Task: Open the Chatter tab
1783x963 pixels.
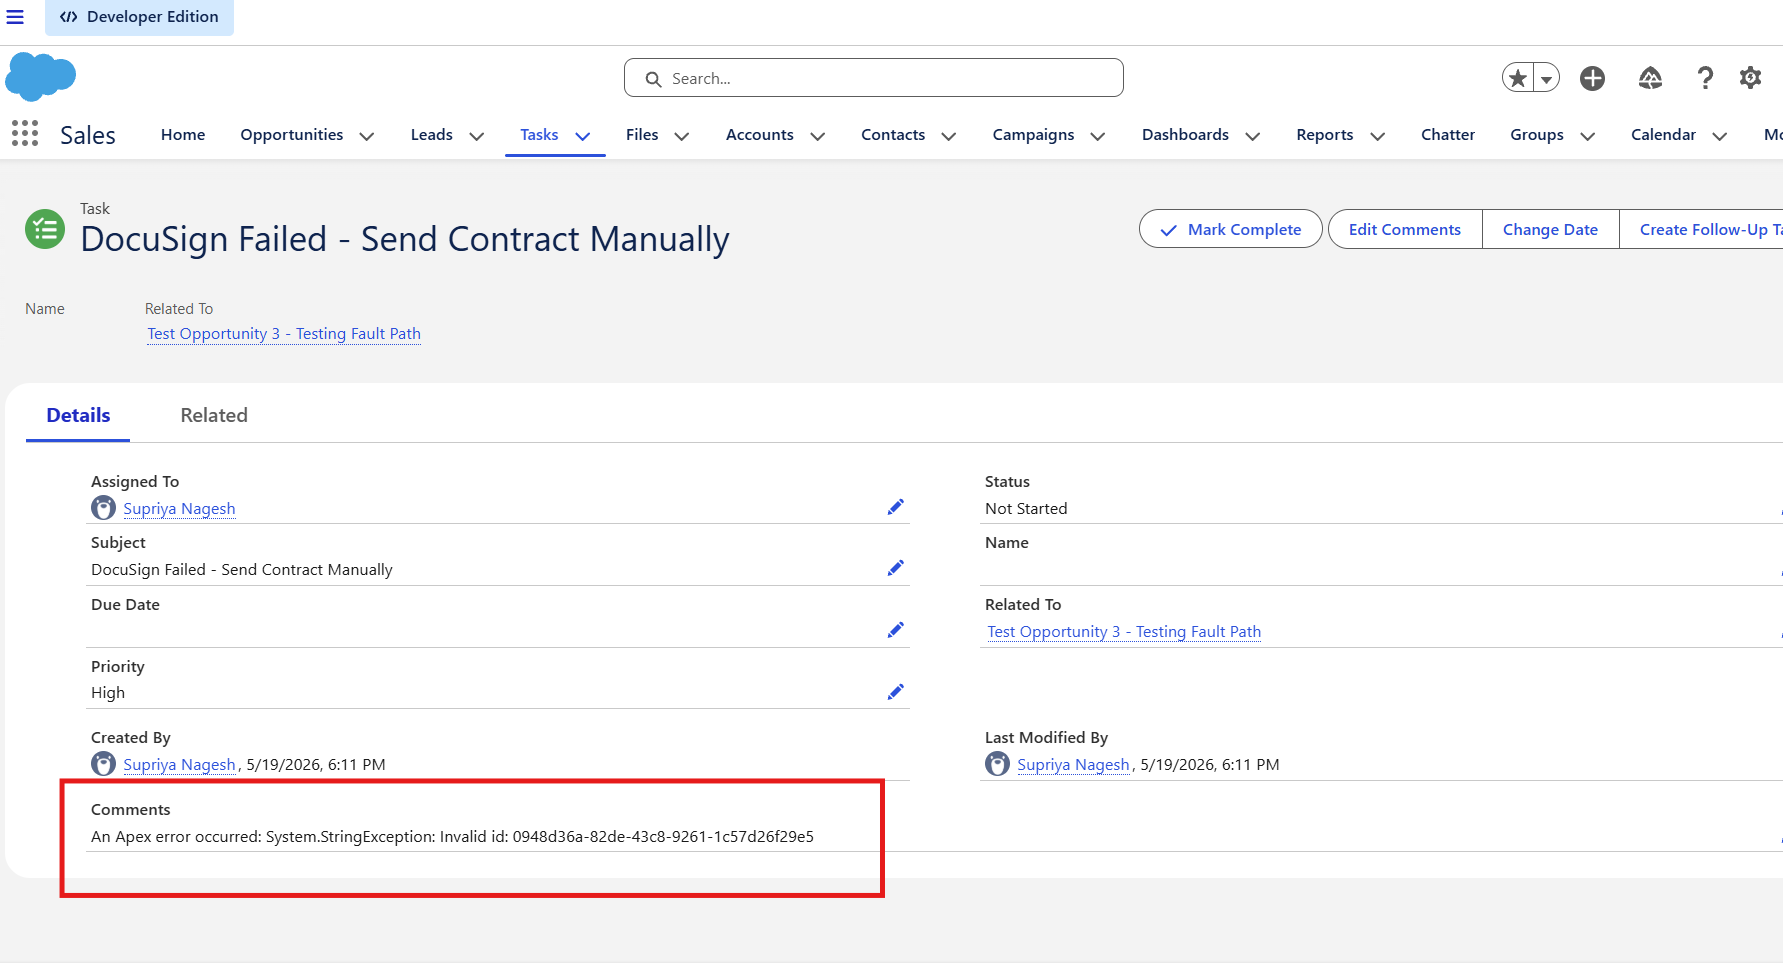Action: (1448, 135)
